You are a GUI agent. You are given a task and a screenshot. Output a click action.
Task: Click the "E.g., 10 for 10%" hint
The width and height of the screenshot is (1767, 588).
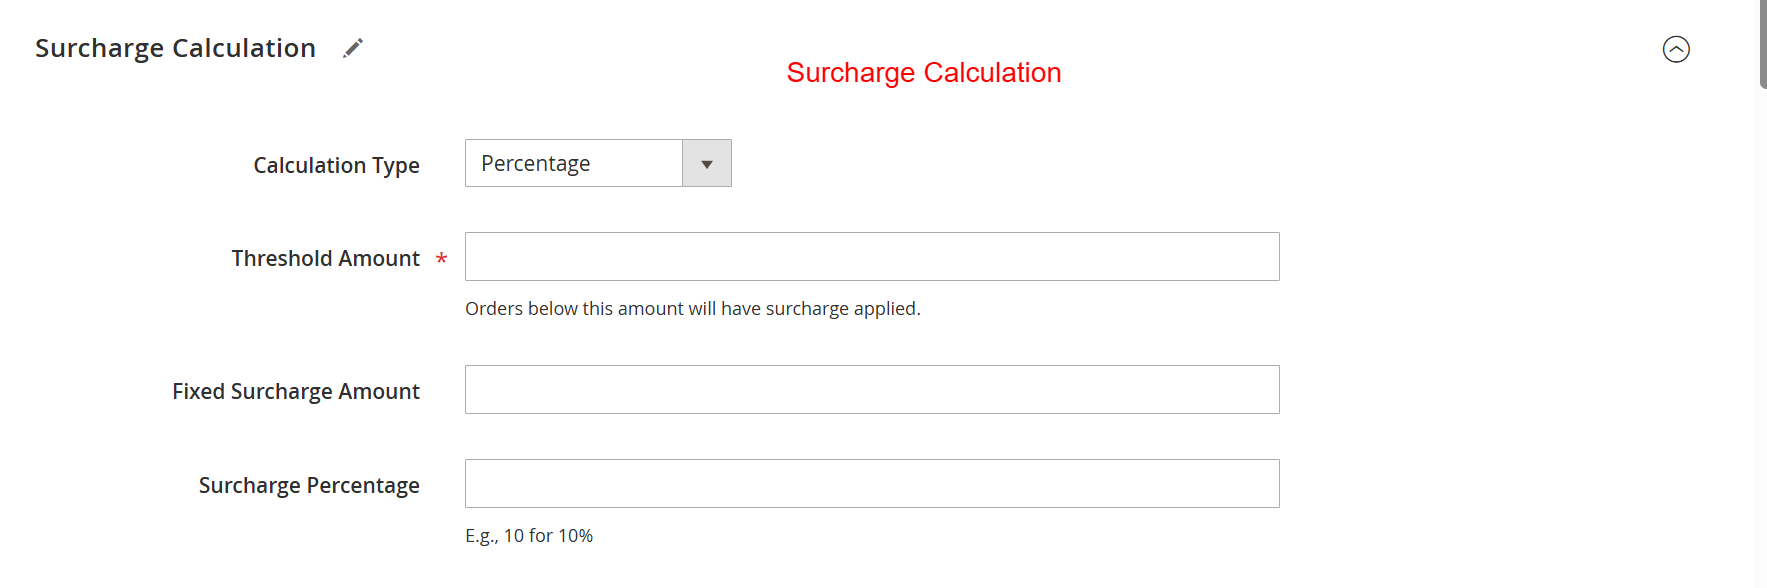(x=528, y=536)
